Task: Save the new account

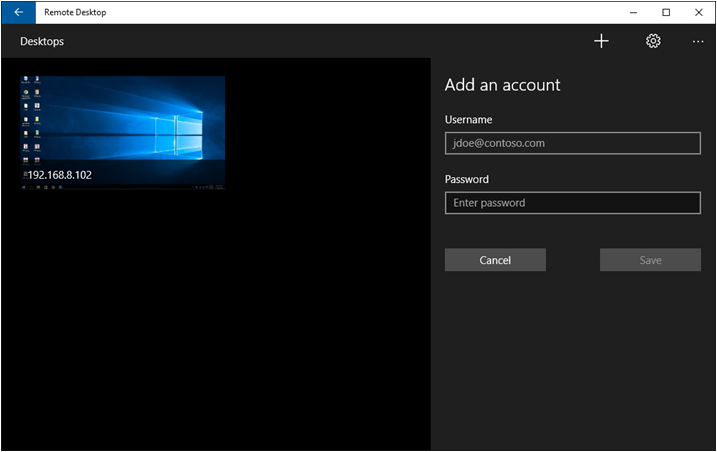Action: tap(650, 260)
